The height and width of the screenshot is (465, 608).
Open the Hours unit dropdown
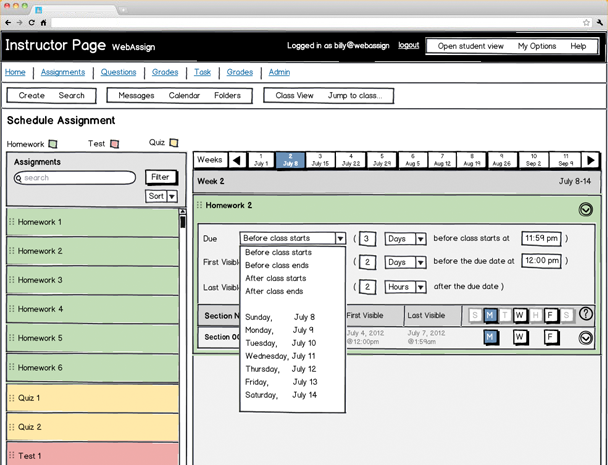[x=406, y=286]
